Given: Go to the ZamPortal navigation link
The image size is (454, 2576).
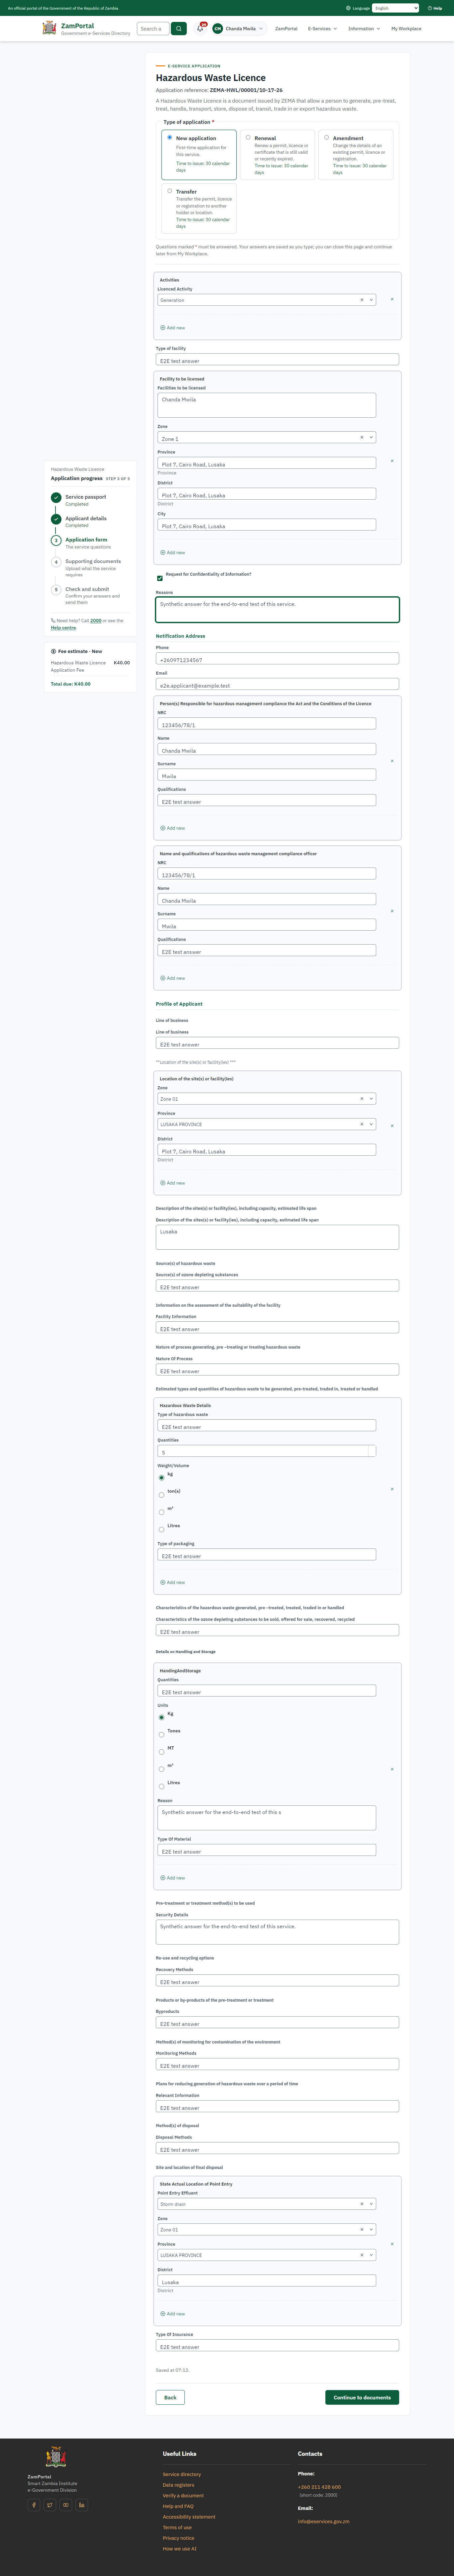Looking at the screenshot, I should pos(286,29).
